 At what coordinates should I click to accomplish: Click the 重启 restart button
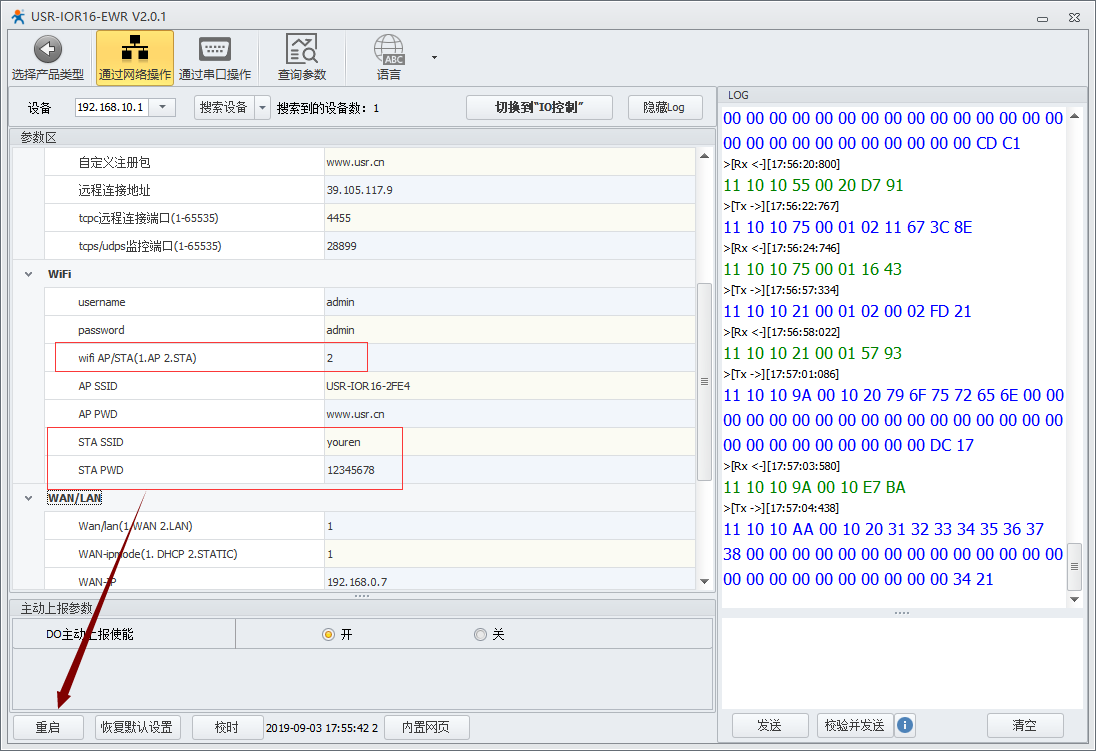48,727
